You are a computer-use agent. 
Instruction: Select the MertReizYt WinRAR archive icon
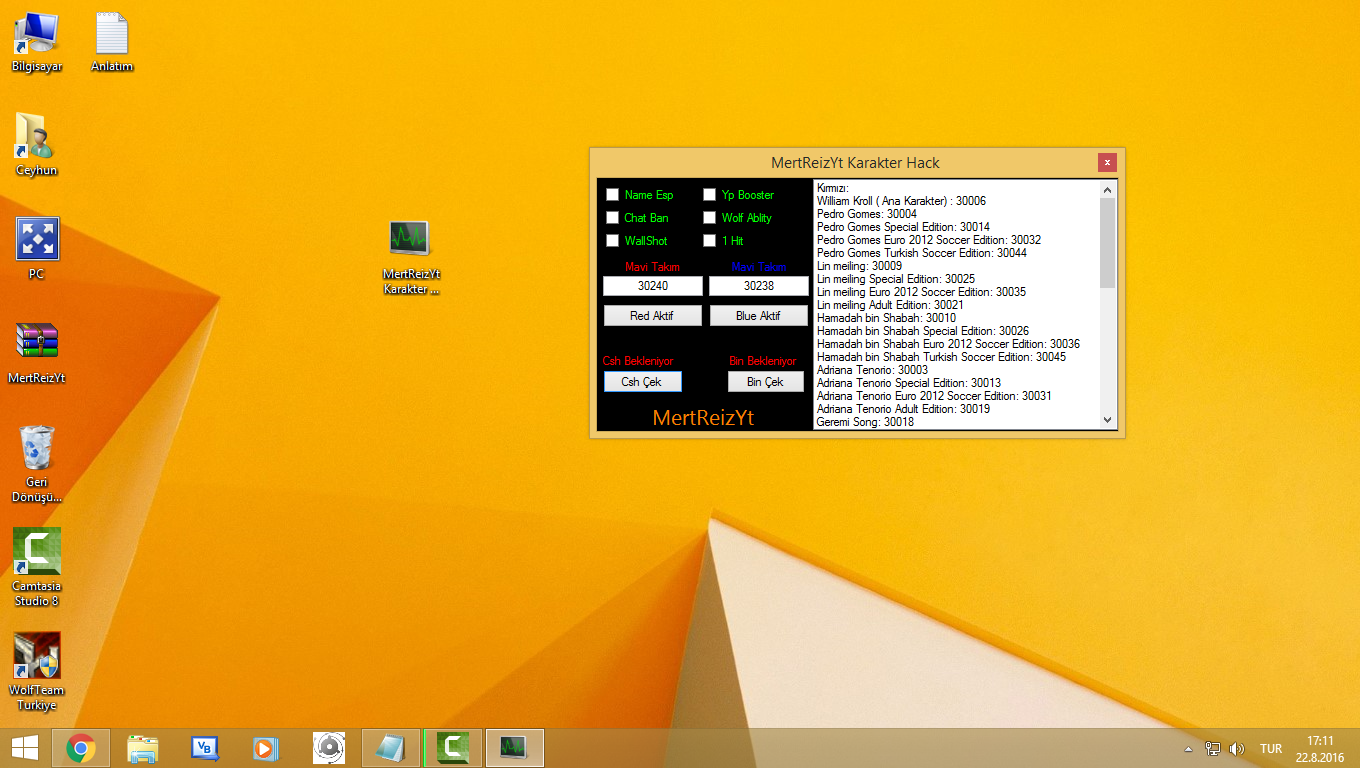[37, 353]
